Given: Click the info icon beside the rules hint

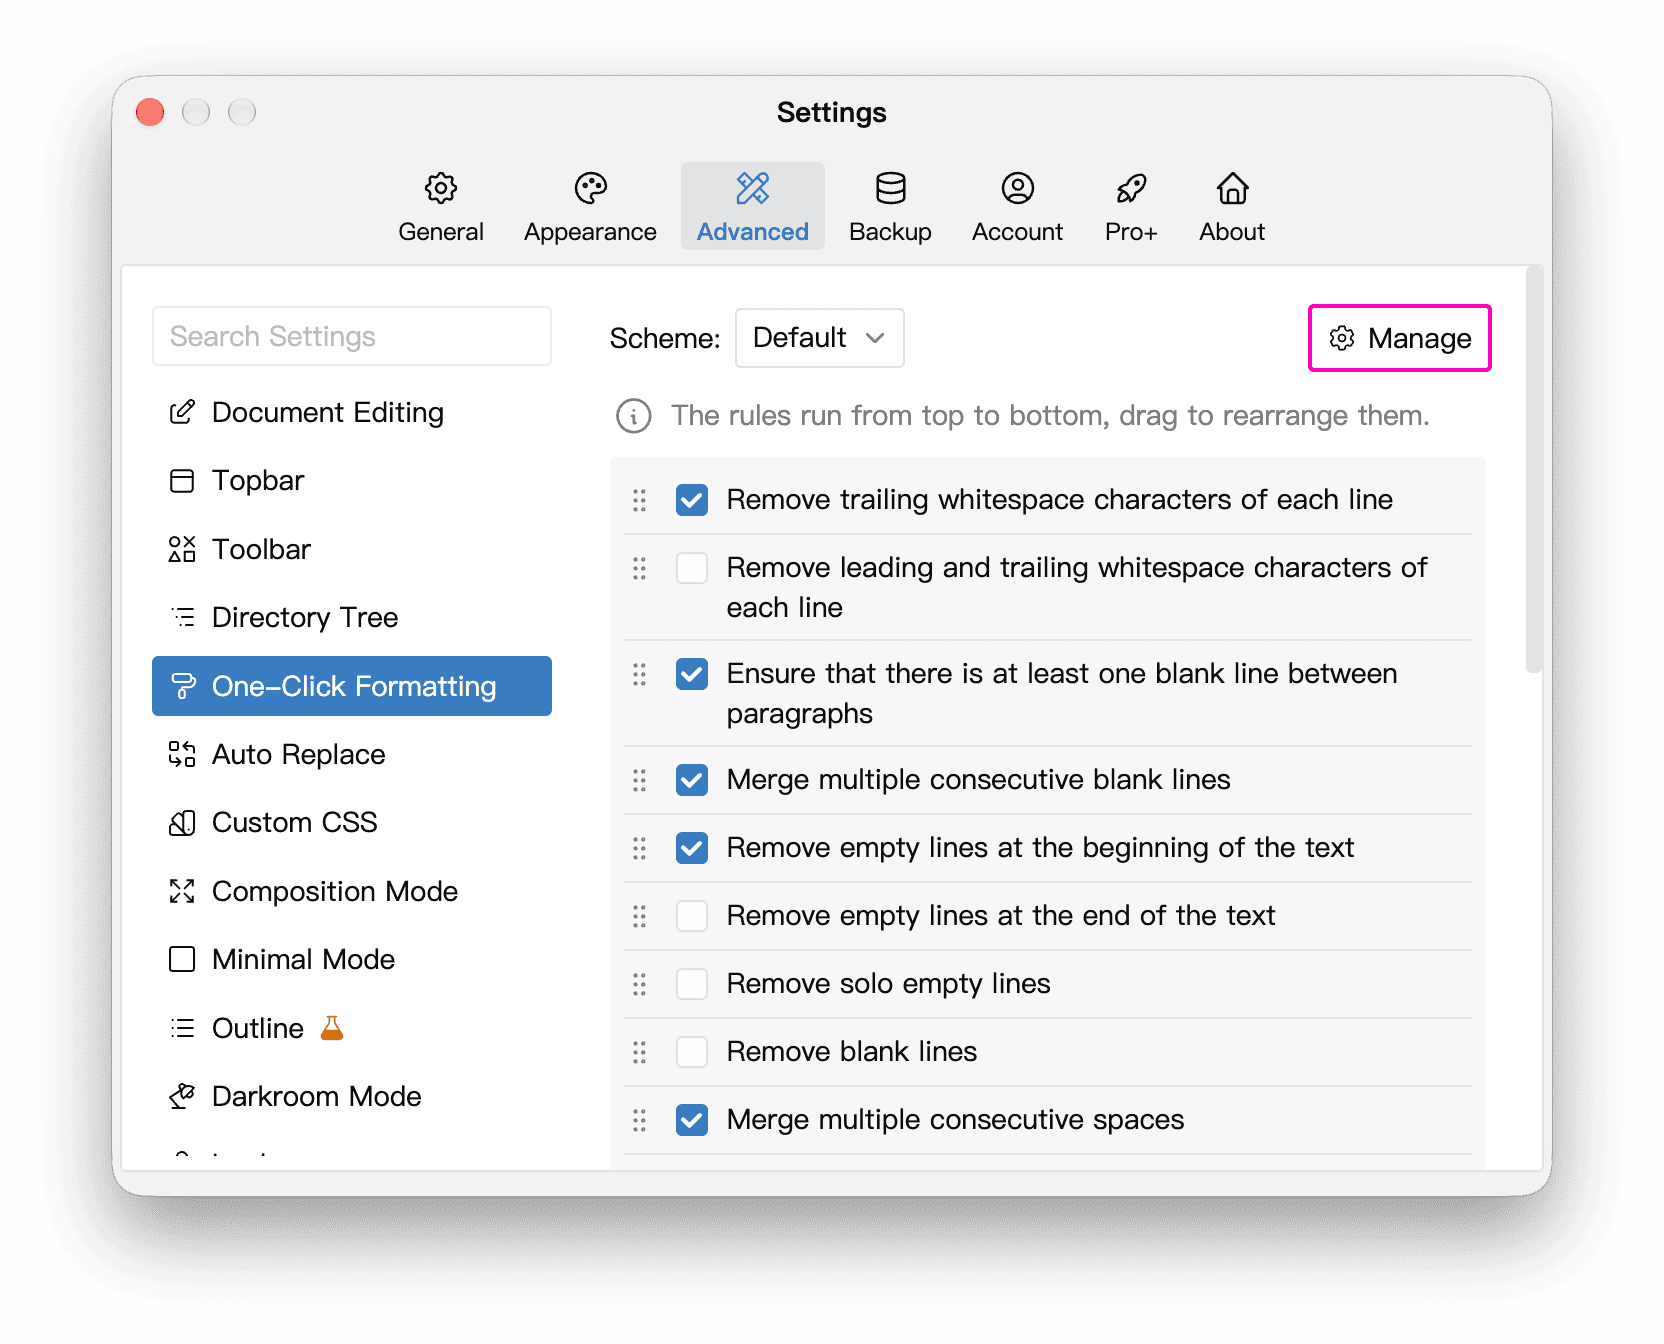Looking at the screenshot, I should pos(633,416).
